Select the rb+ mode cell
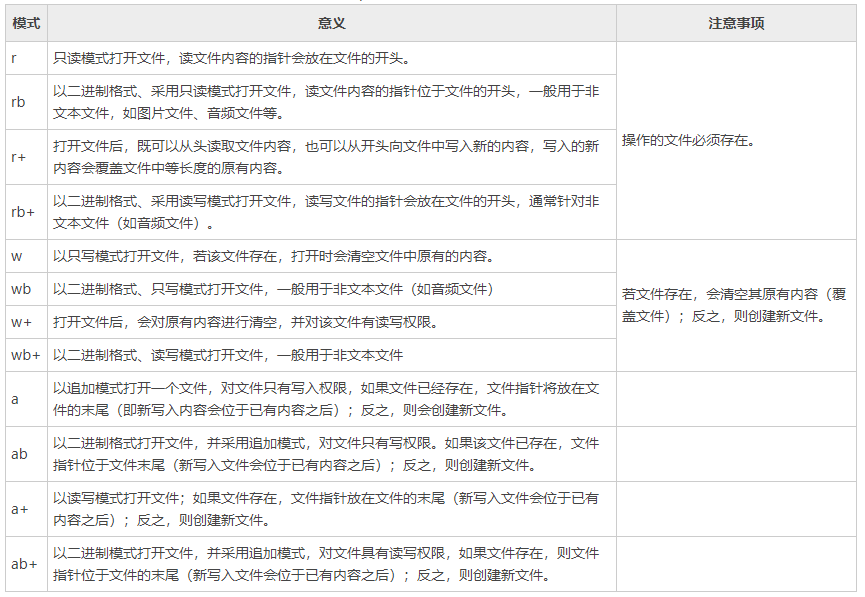Viewport: 865px width, 597px height. click(23, 212)
